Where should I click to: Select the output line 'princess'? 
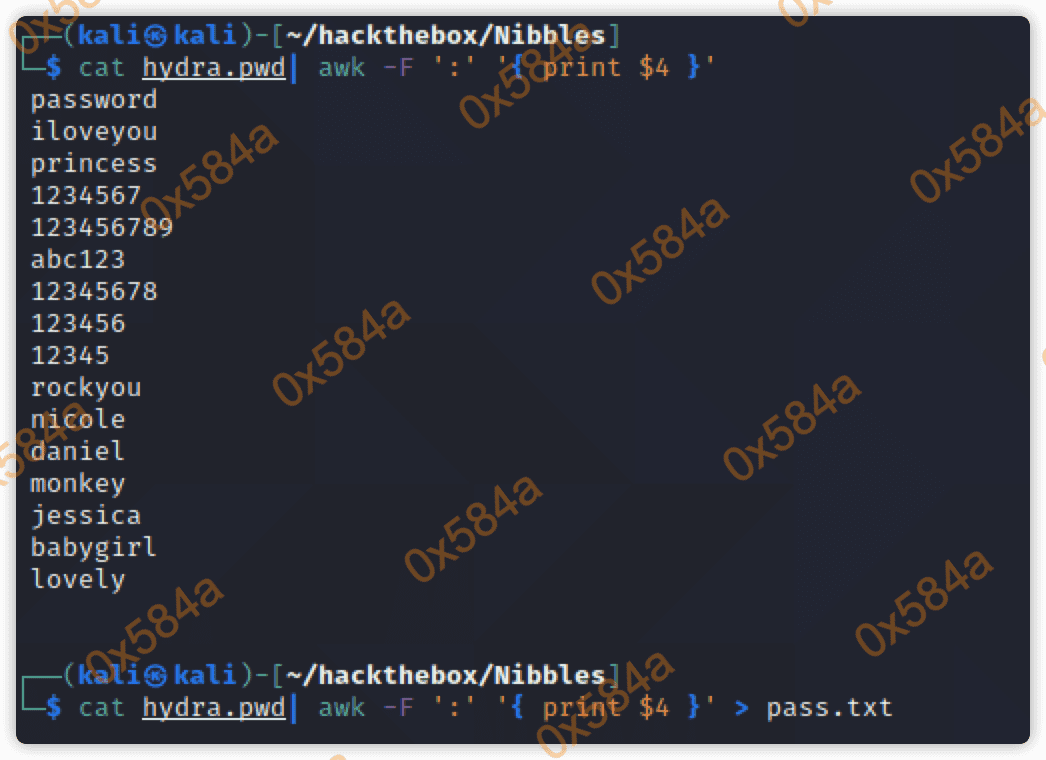click(x=94, y=163)
